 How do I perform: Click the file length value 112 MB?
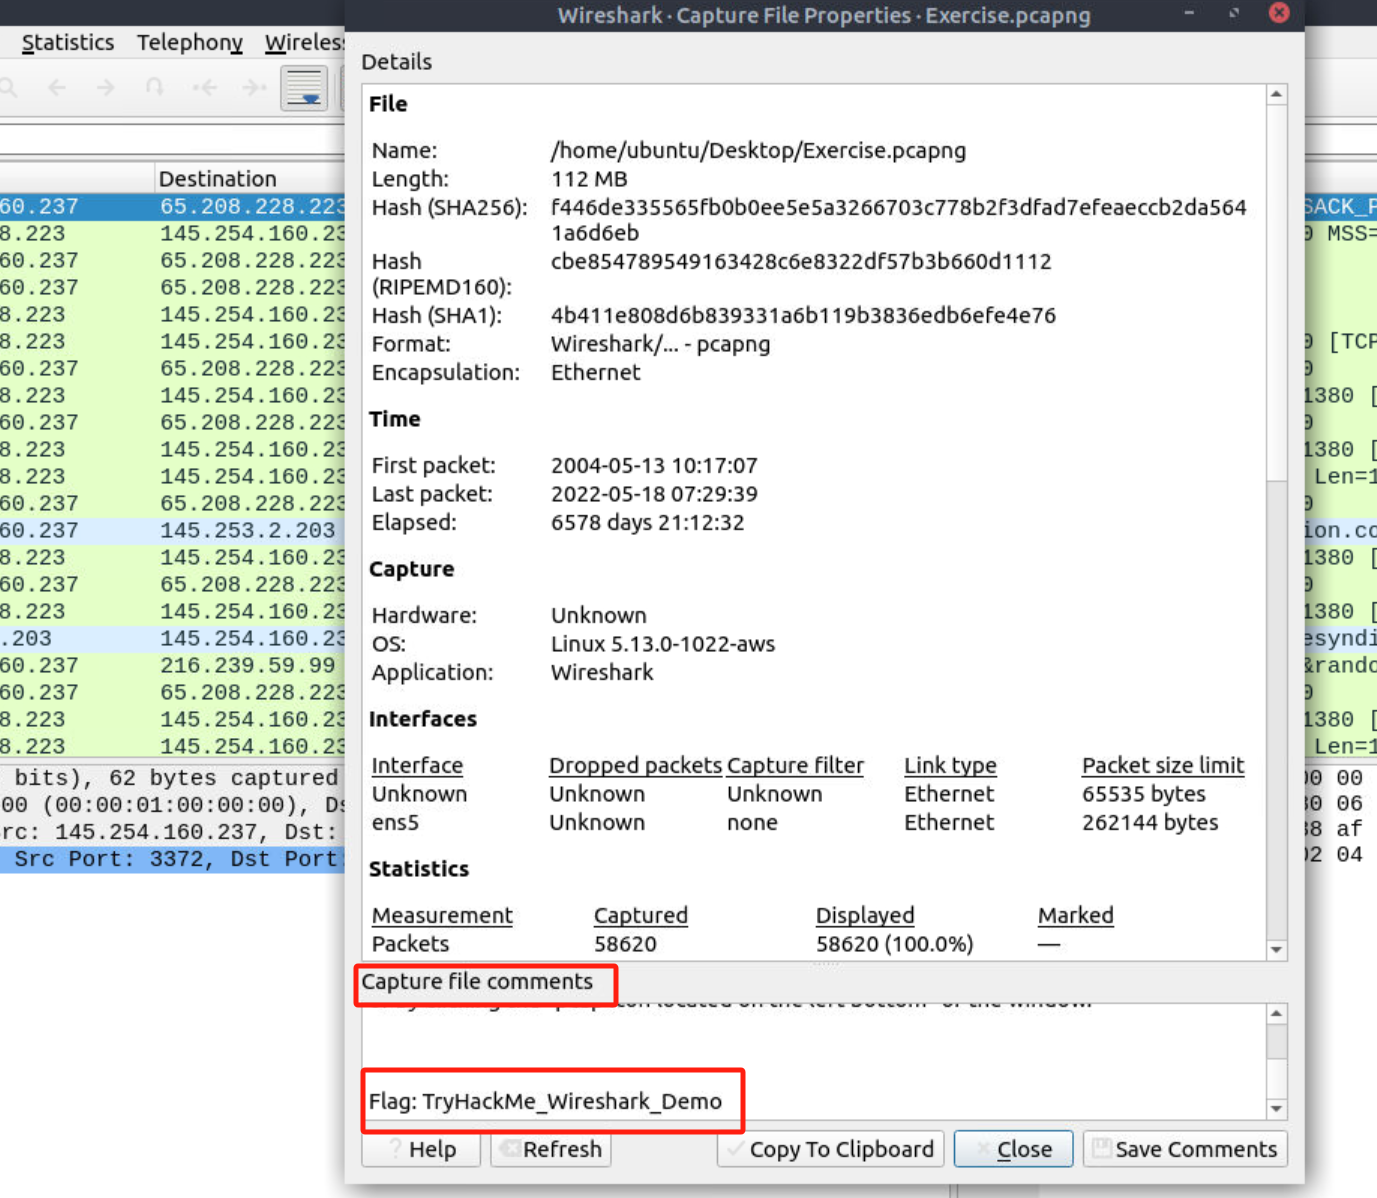click(x=589, y=179)
